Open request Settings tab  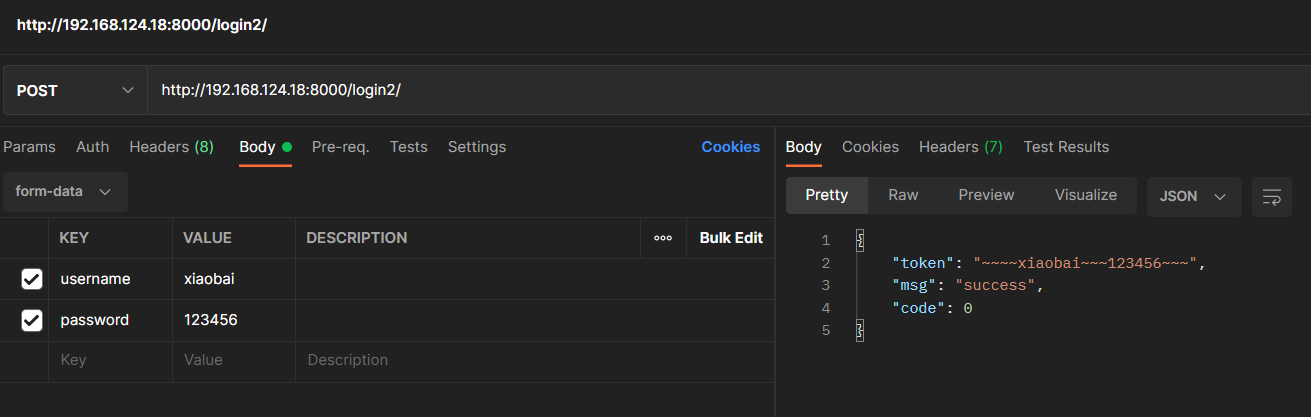pos(477,147)
